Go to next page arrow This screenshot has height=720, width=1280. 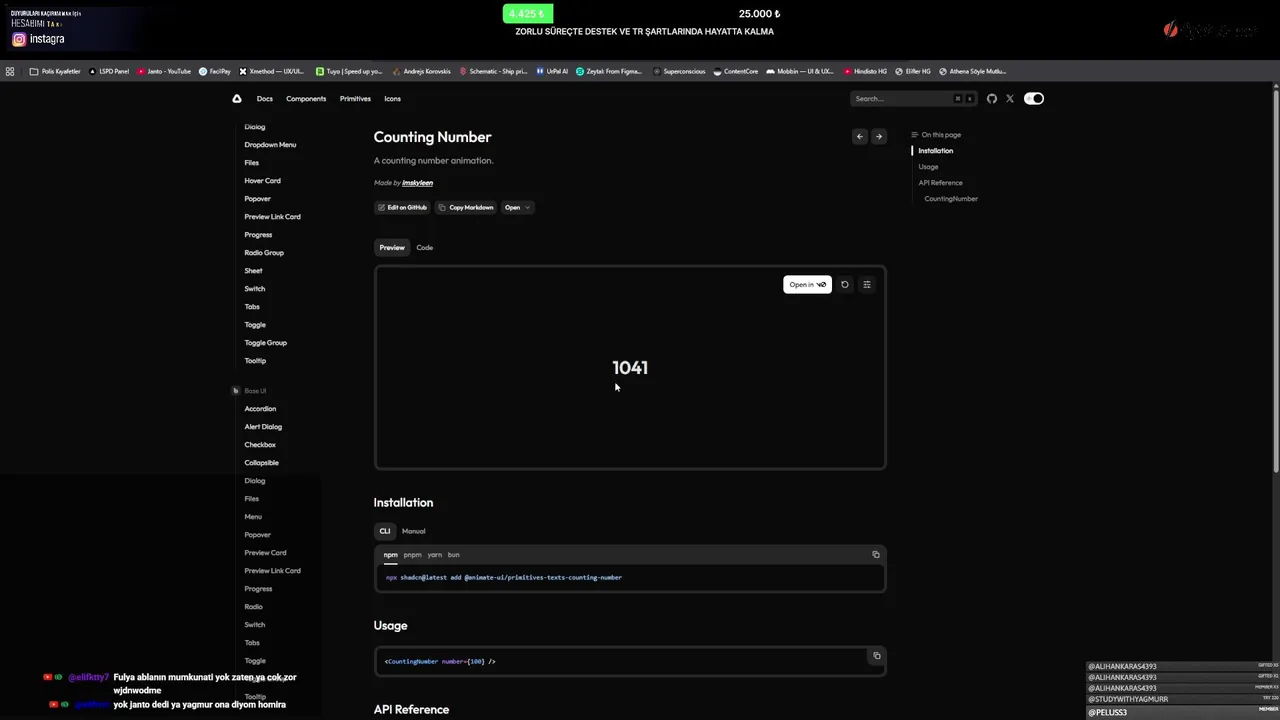click(879, 136)
